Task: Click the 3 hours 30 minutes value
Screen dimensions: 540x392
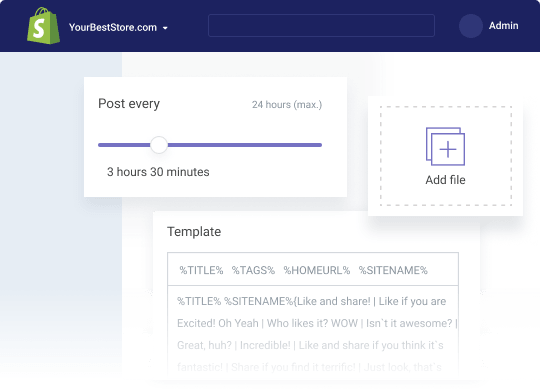Action: pyautogui.click(x=158, y=172)
